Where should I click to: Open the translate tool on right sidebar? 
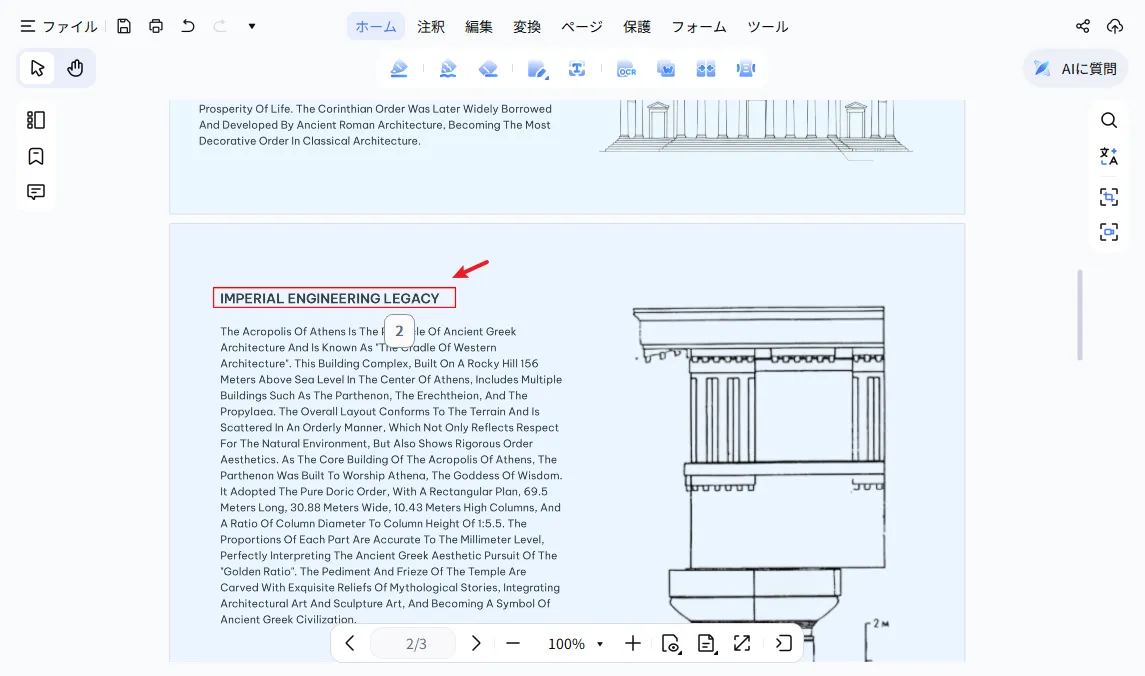(1108, 156)
